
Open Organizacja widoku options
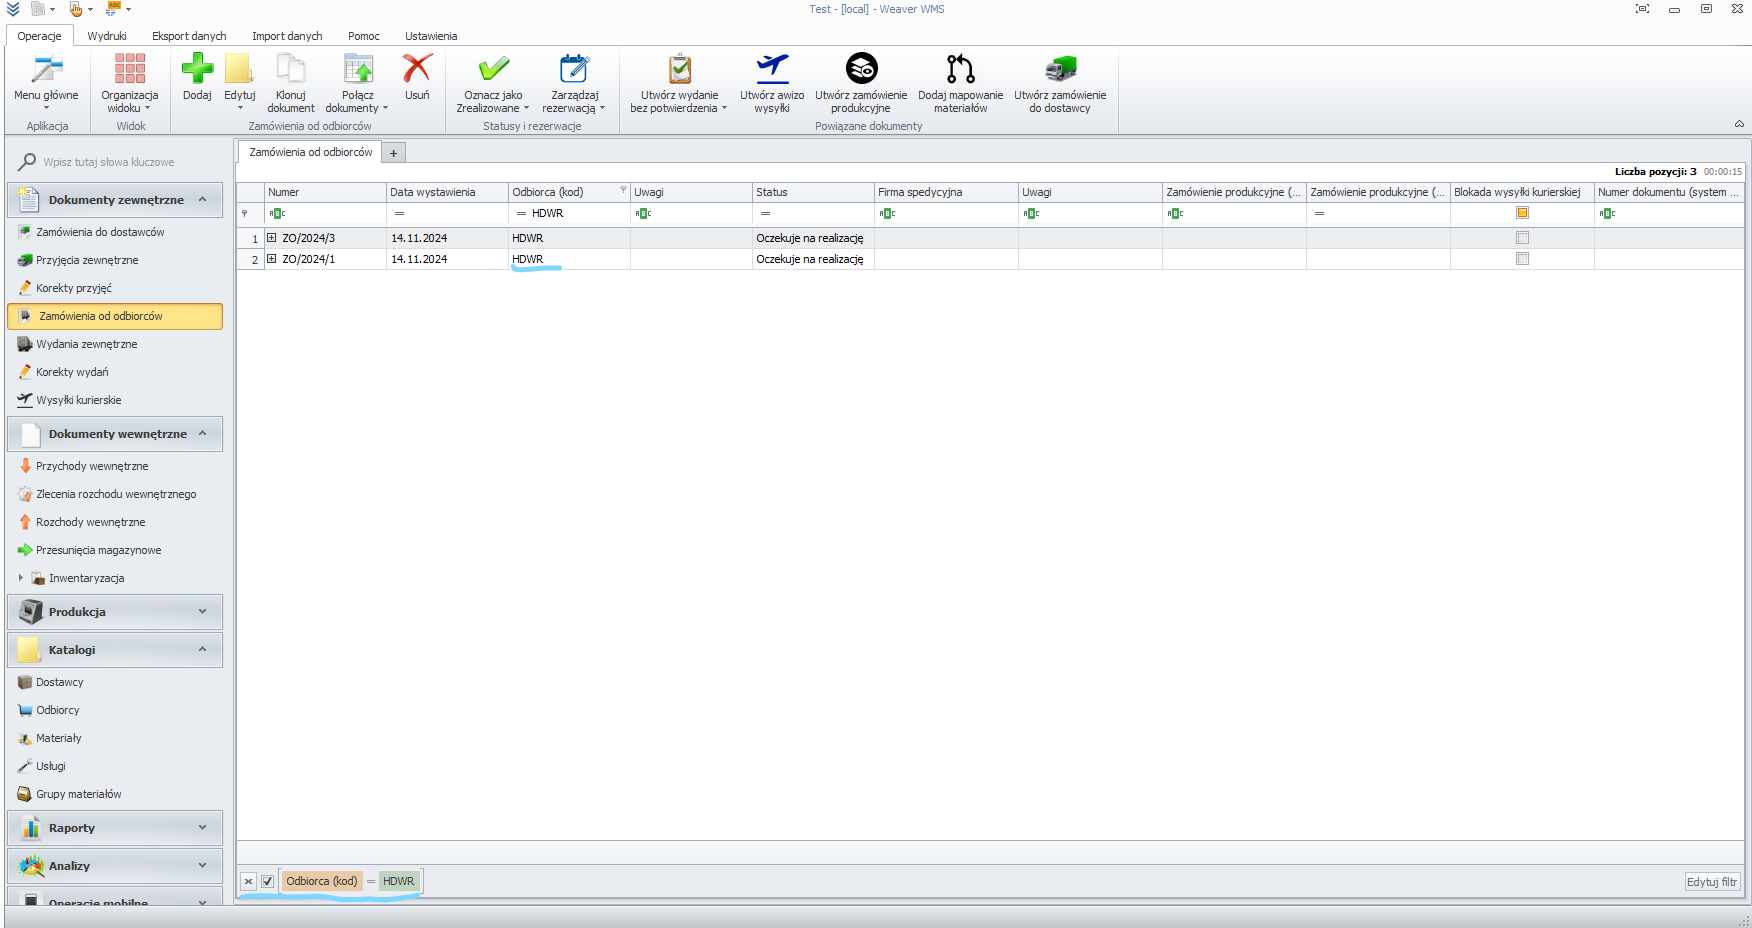[129, 82]
